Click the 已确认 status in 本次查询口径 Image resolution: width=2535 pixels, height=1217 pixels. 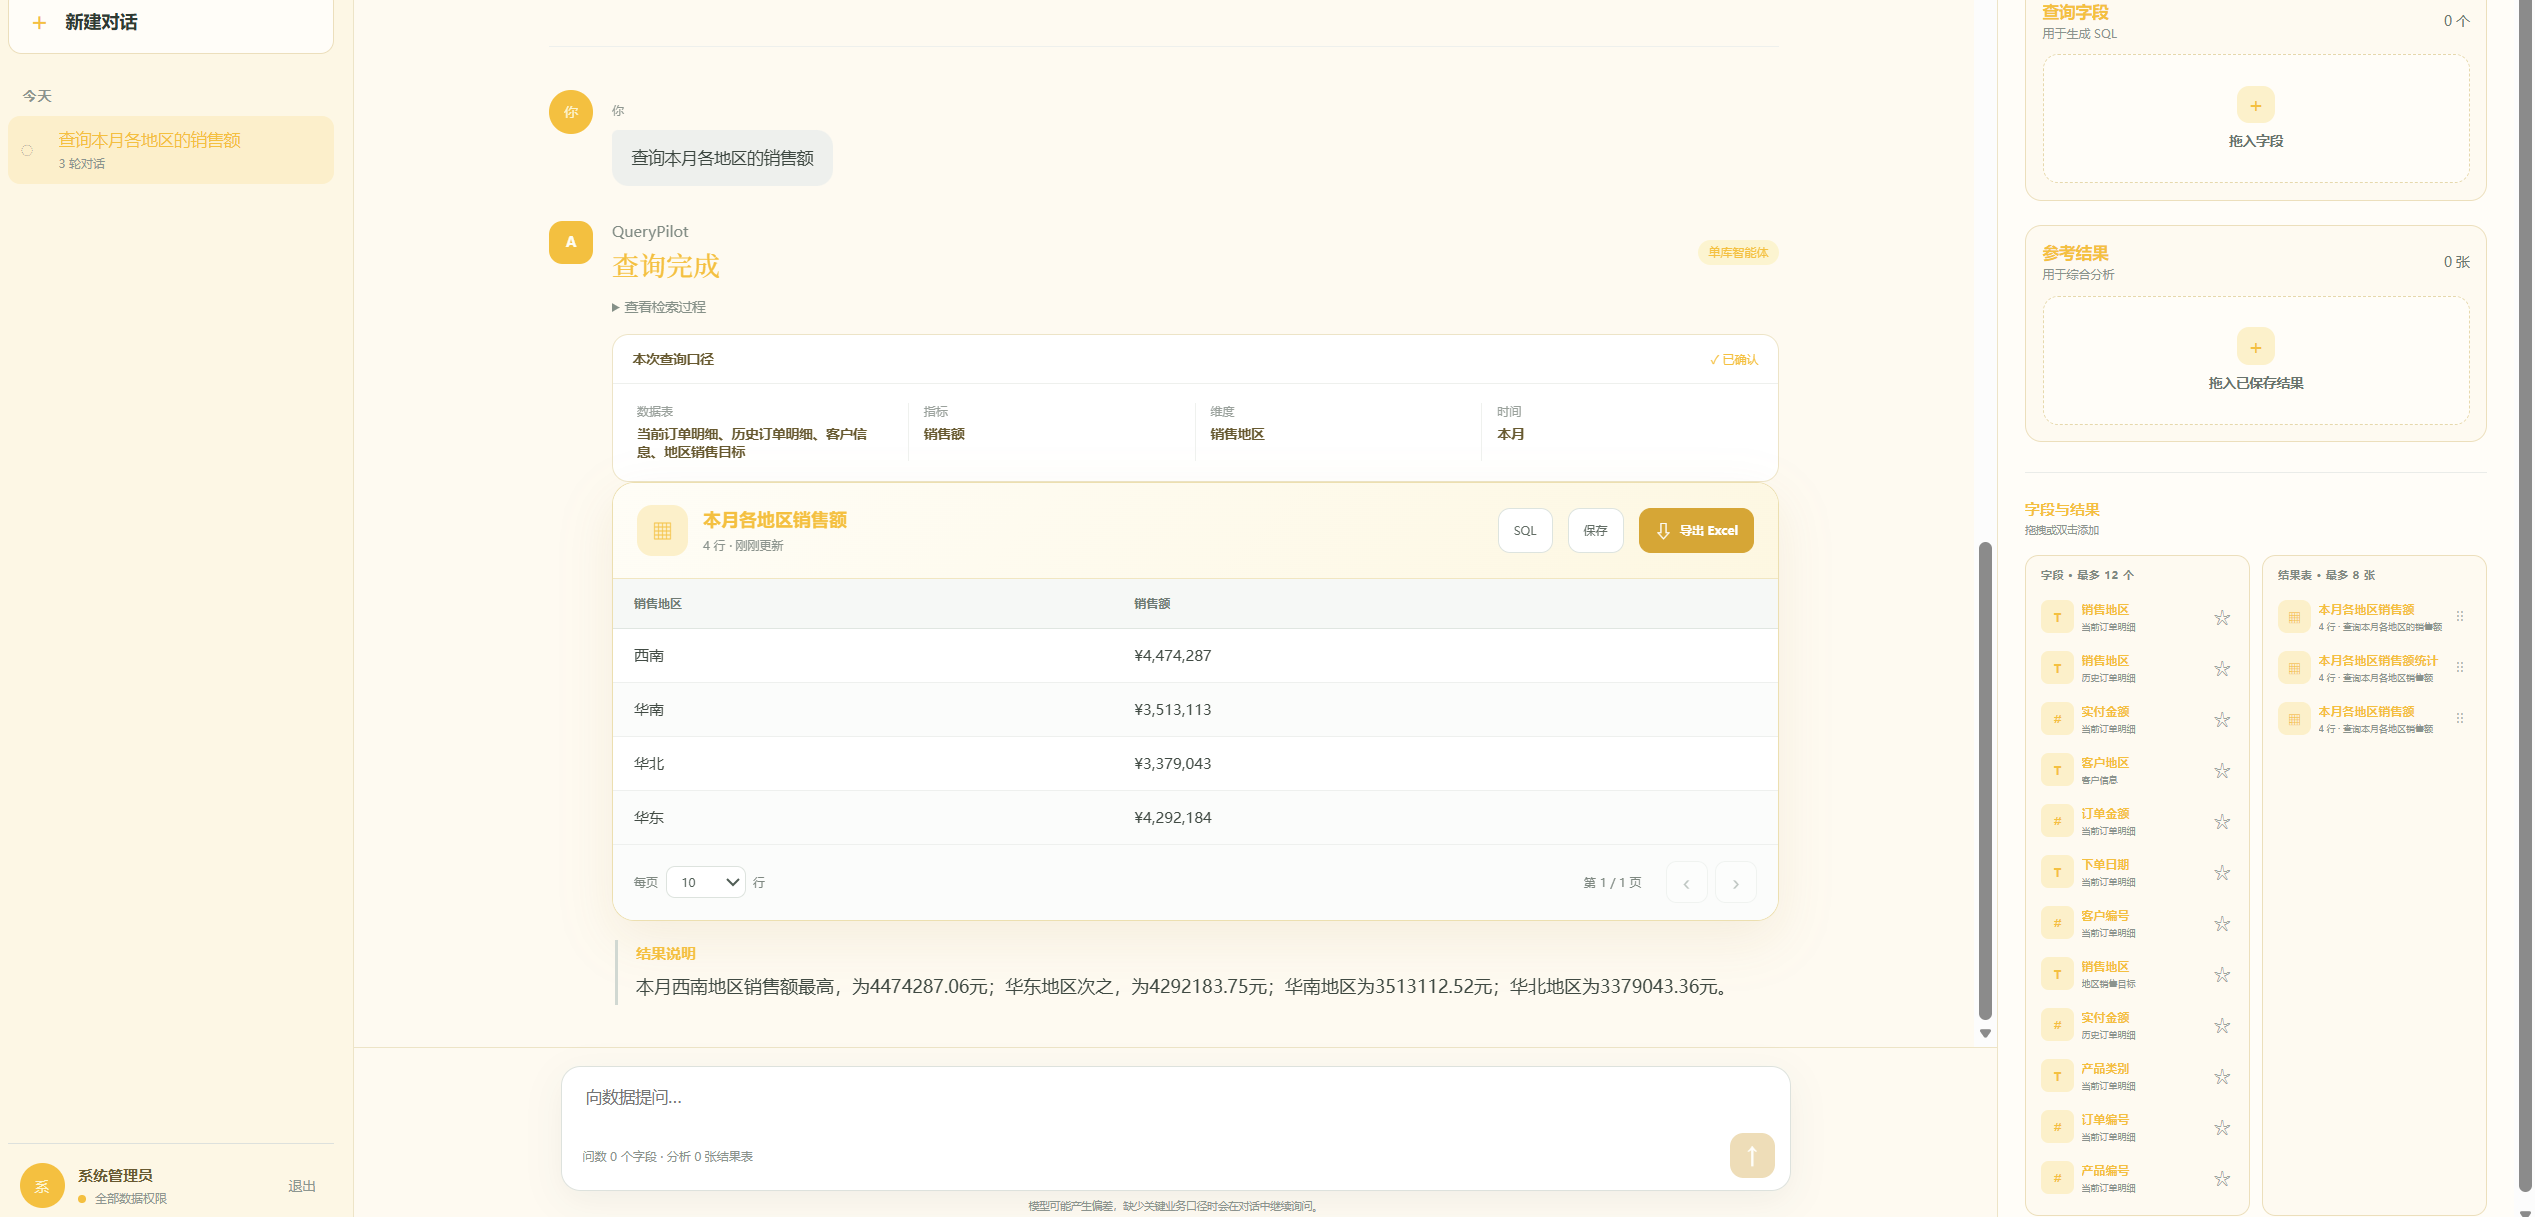[1734, 360]
